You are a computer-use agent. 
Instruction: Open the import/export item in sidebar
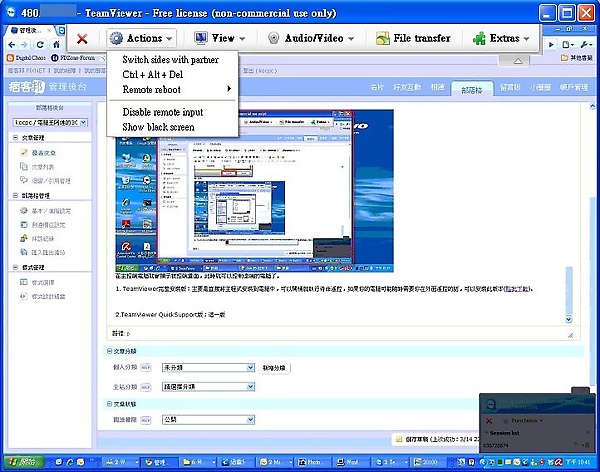click(x=42, y=252)
